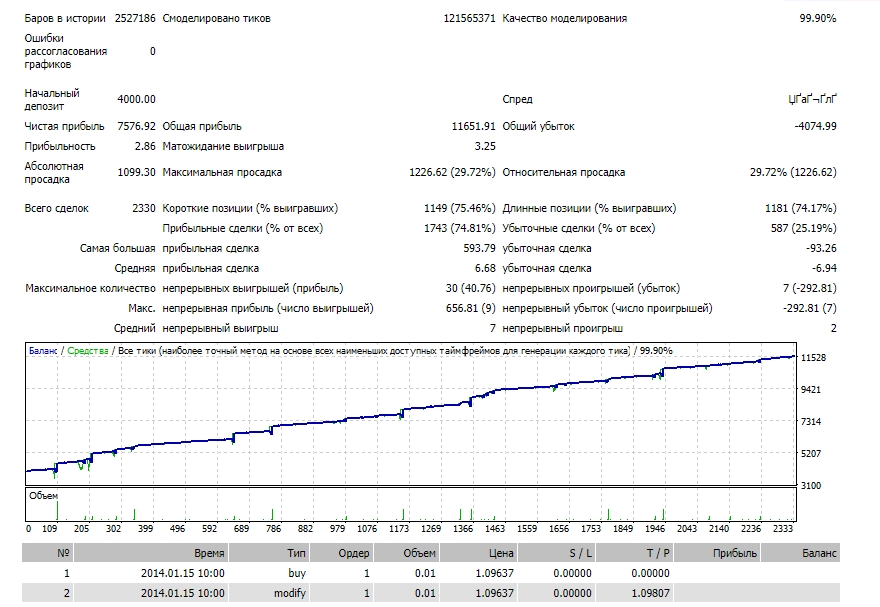Select the bars in history value 2527186

click(135, 18)
